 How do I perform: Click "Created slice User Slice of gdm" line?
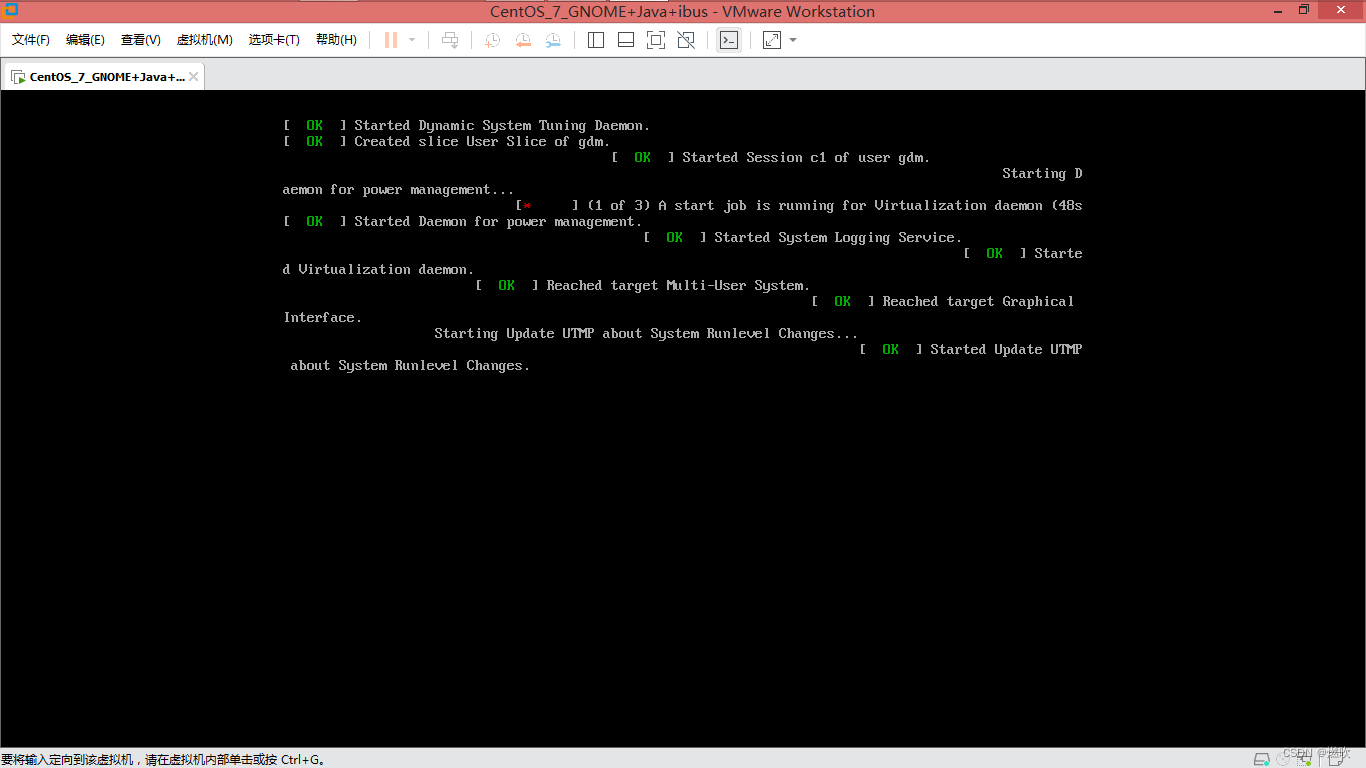tap(447, 142)
